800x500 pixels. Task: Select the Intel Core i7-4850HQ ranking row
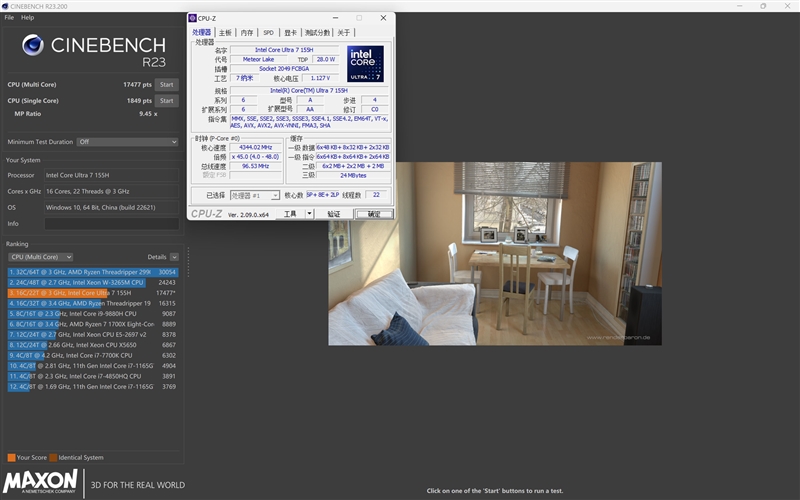point(92,376)
